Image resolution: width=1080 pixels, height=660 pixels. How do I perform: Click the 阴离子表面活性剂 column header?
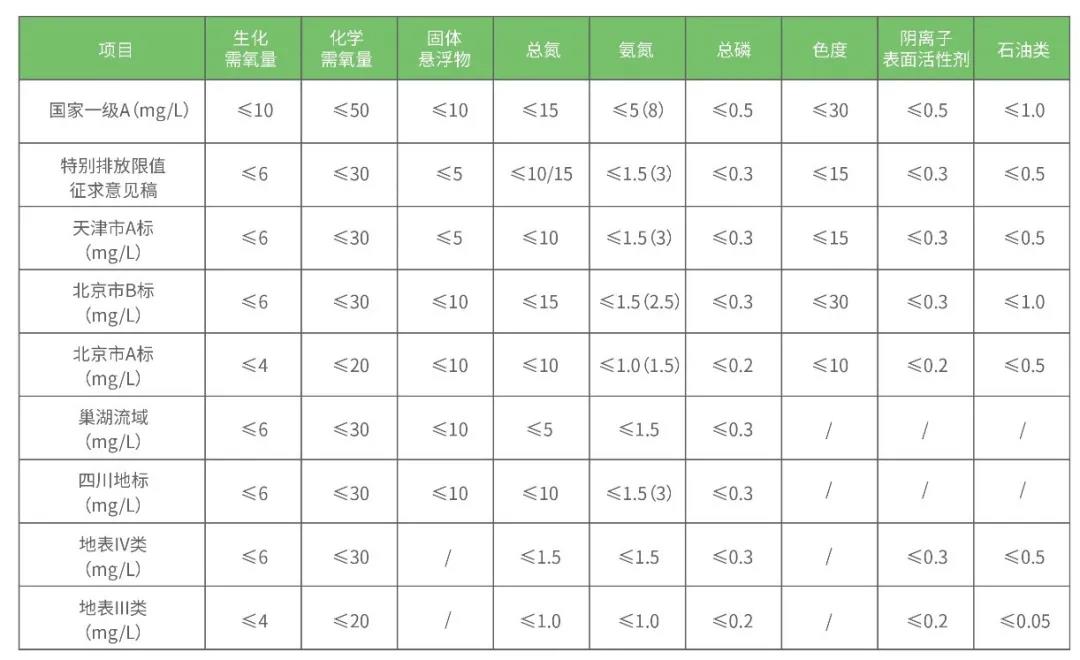point(925,49)
